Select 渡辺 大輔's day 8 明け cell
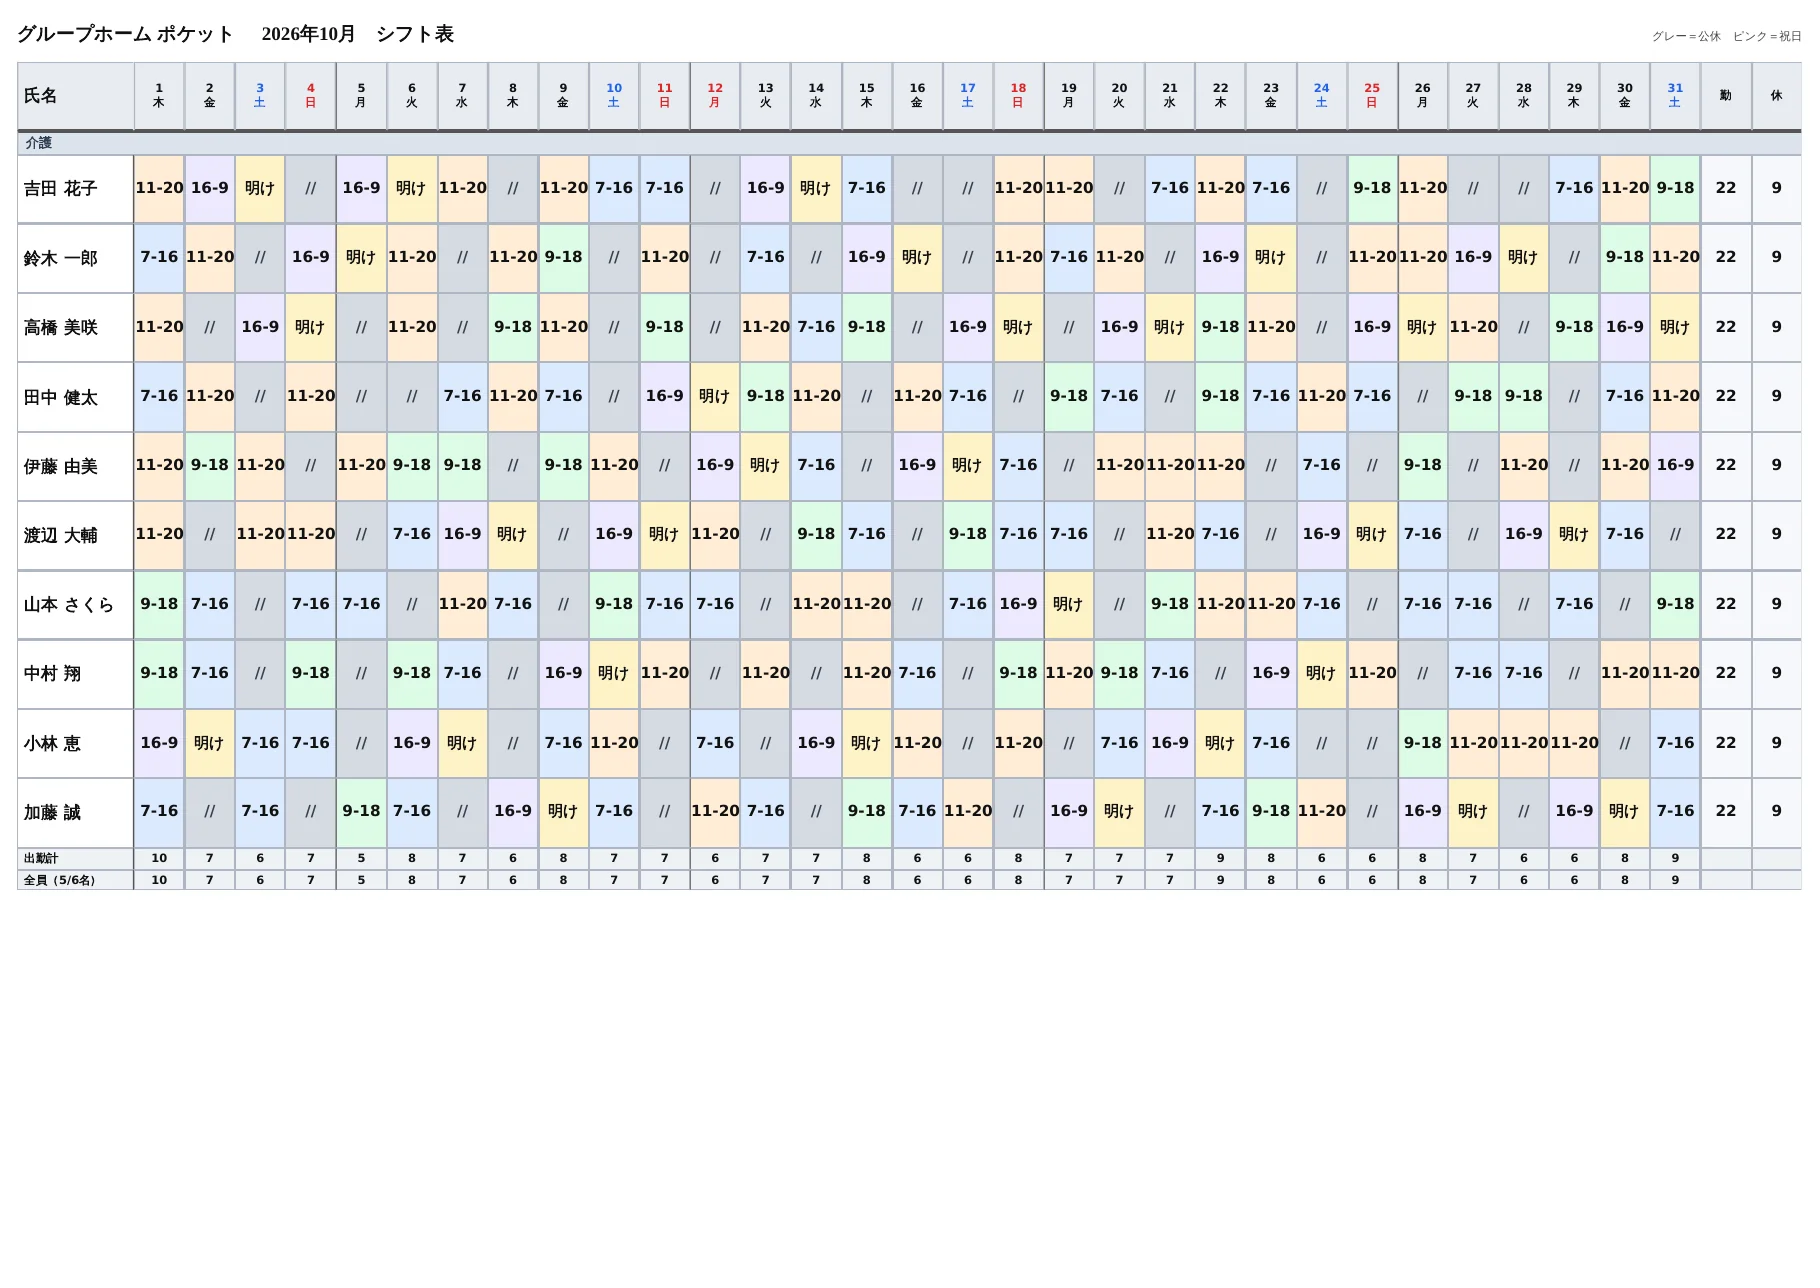Viewport: 1820px width, 1288px height. [x=513, y=534]
